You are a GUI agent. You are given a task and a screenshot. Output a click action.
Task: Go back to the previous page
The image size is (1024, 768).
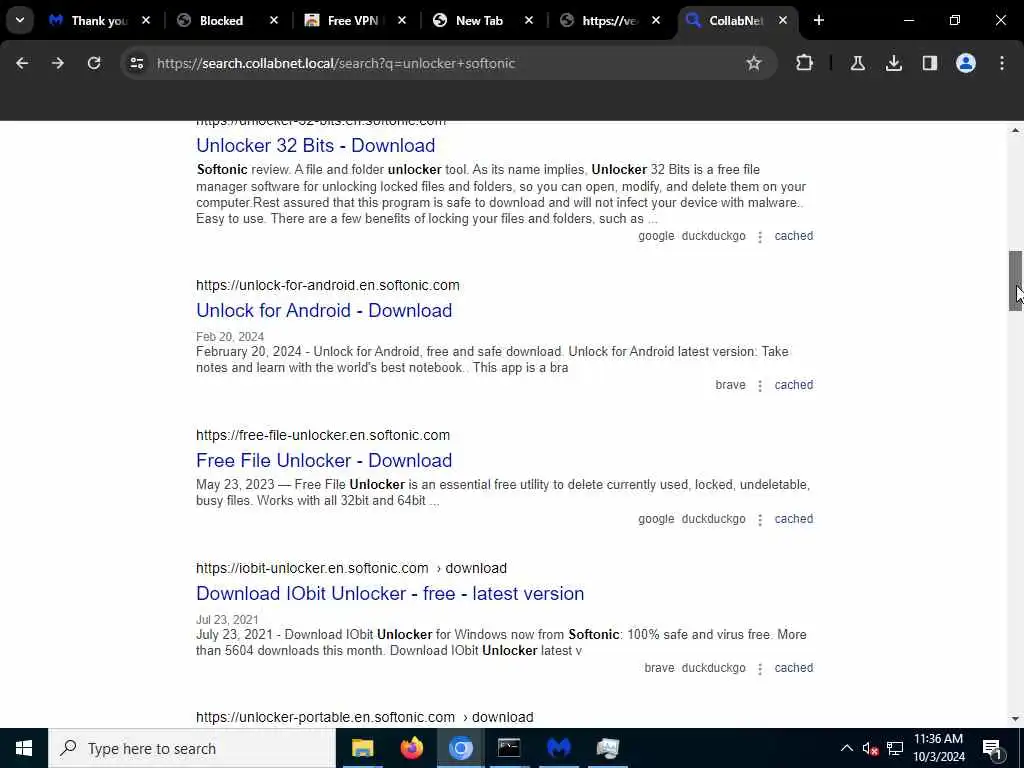[x=22, y=63]
